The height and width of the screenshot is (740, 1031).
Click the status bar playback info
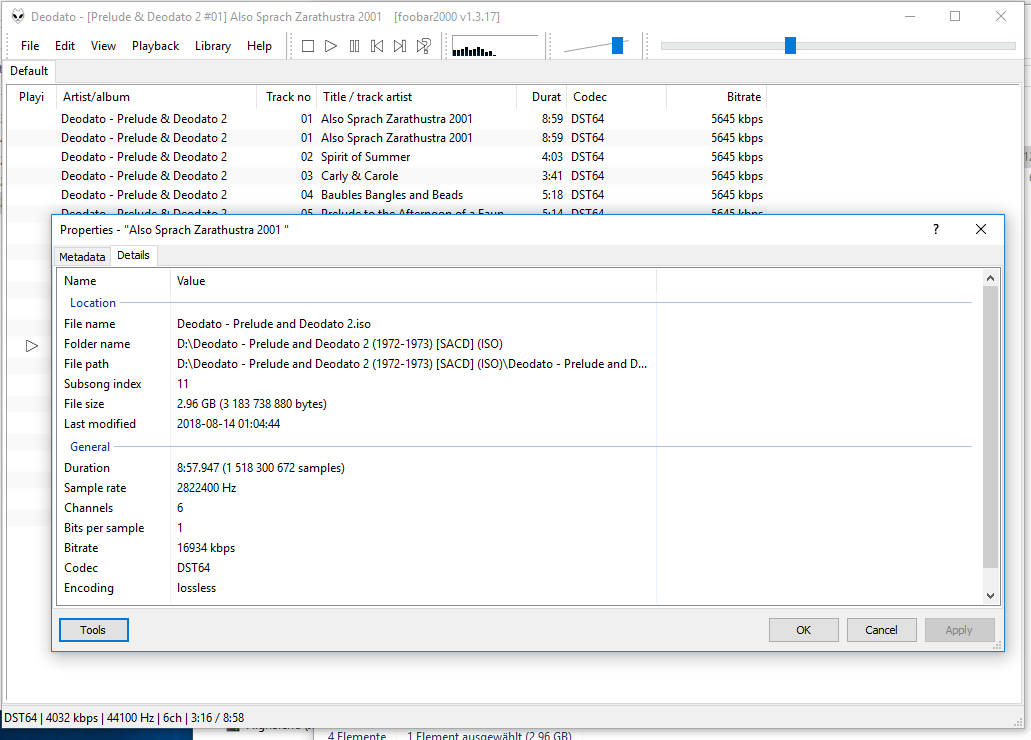point(124,718)
